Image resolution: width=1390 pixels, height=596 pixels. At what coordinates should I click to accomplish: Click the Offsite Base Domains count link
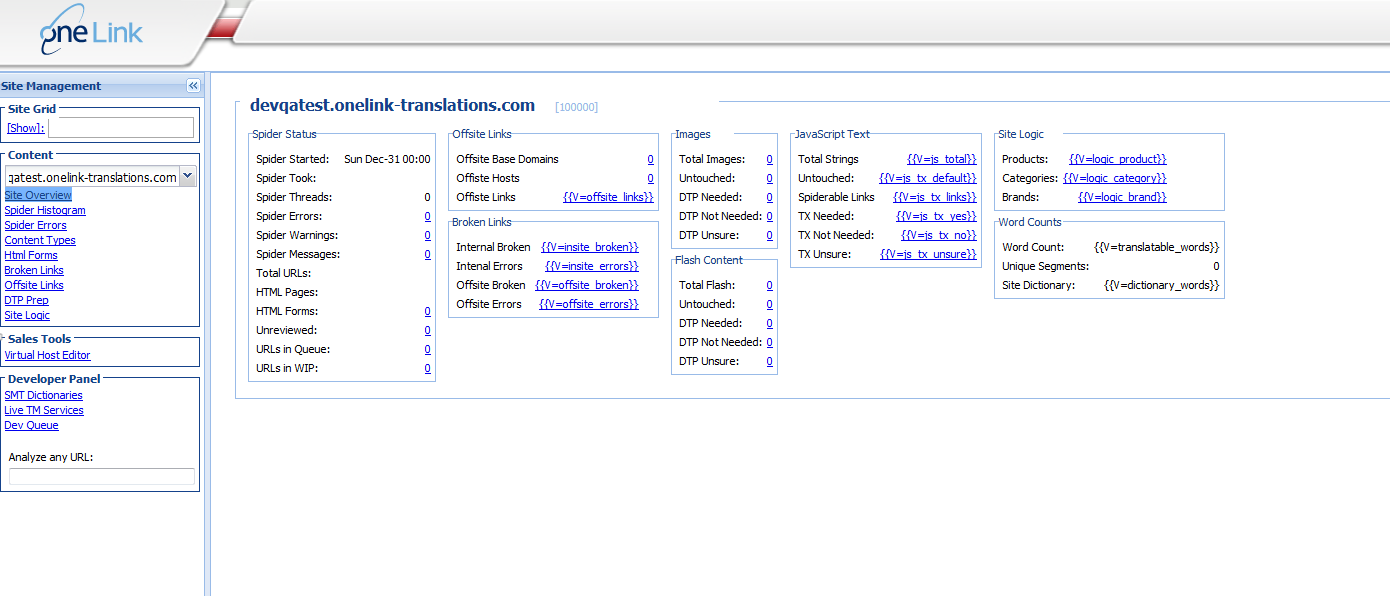click(x=650, y=159)
